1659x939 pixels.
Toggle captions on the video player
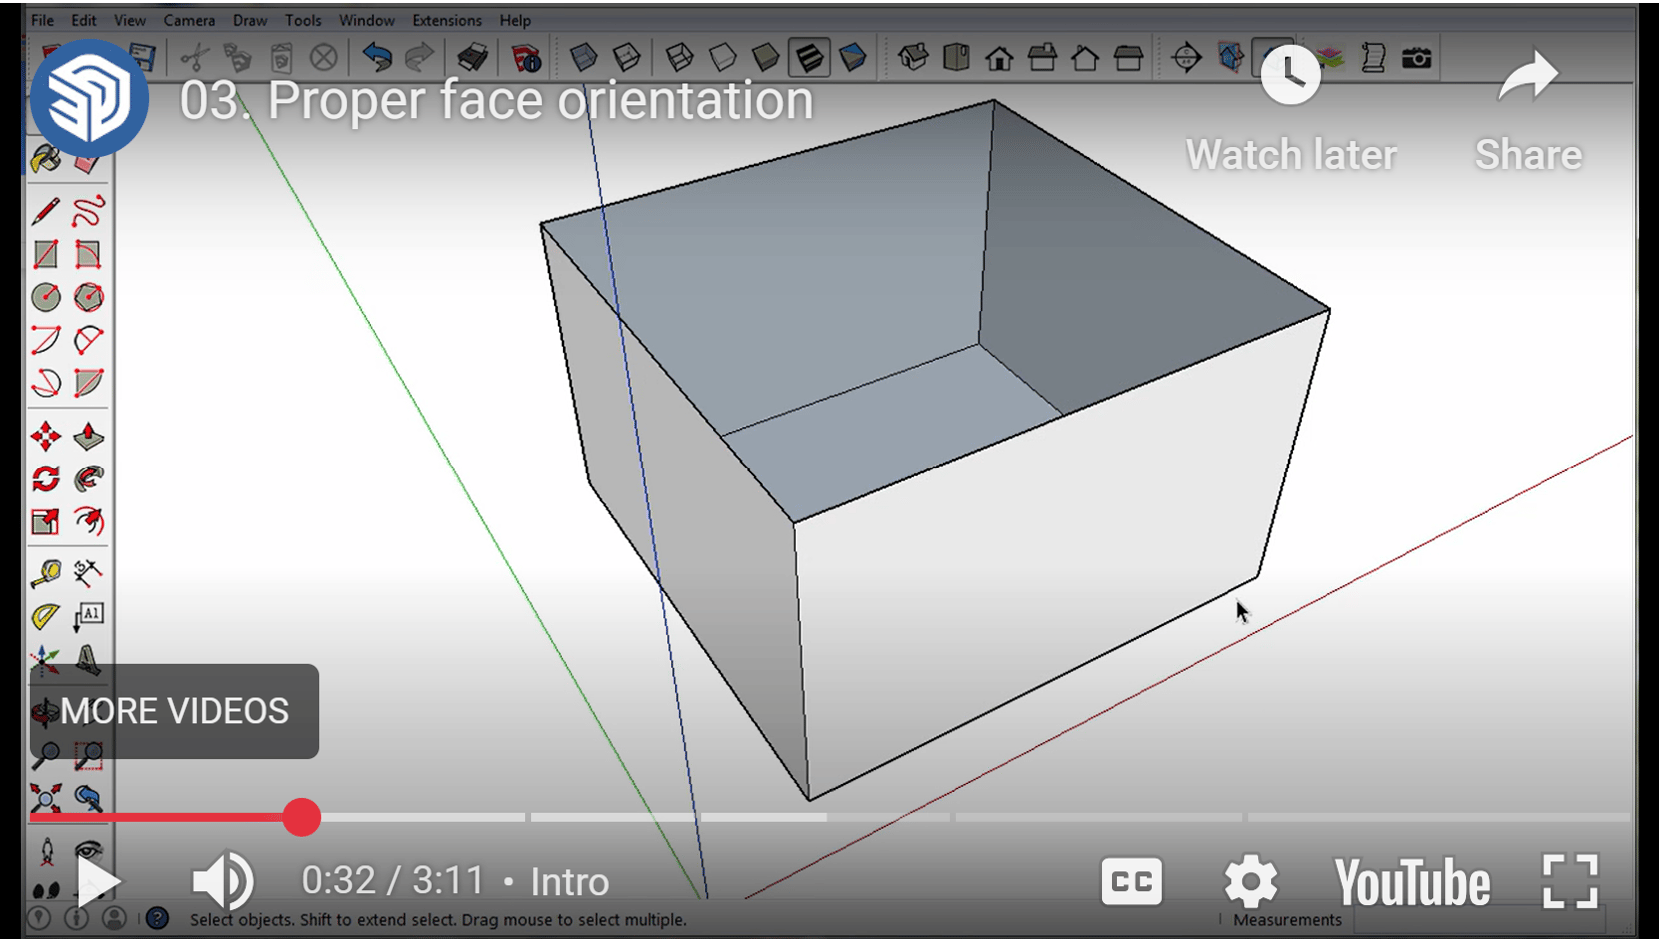(x=1131, y=881)
